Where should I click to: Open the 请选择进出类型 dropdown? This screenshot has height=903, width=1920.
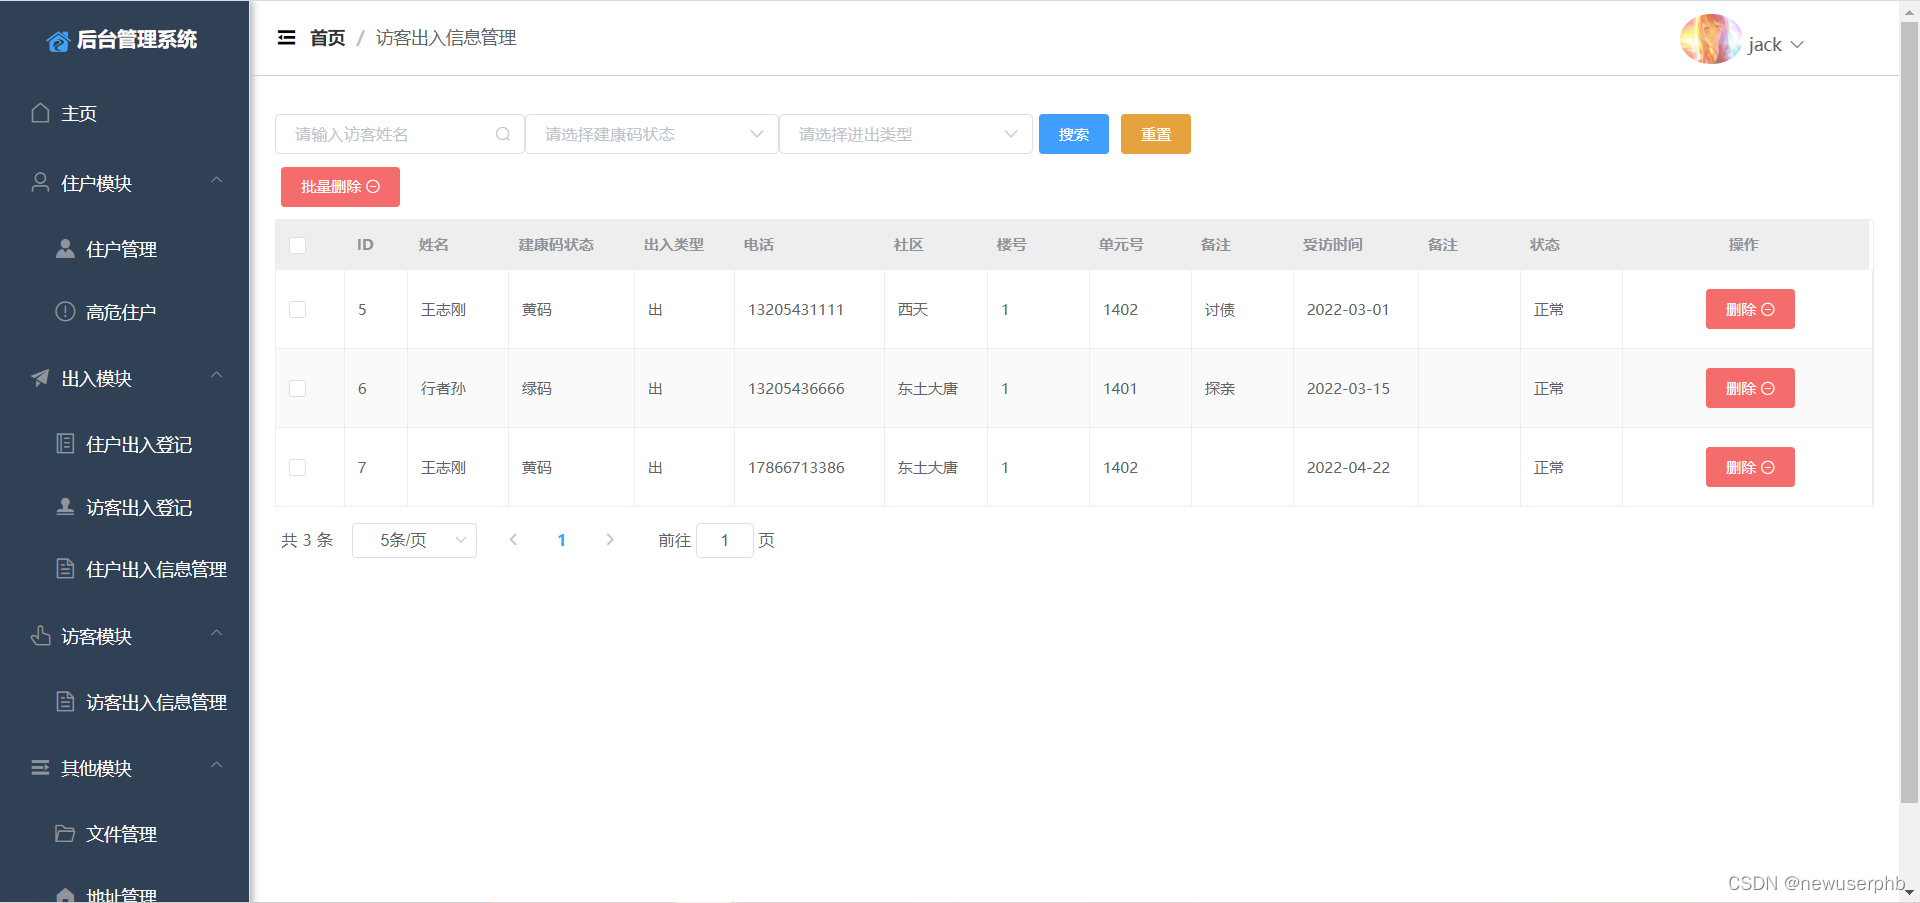coord(906,134)
